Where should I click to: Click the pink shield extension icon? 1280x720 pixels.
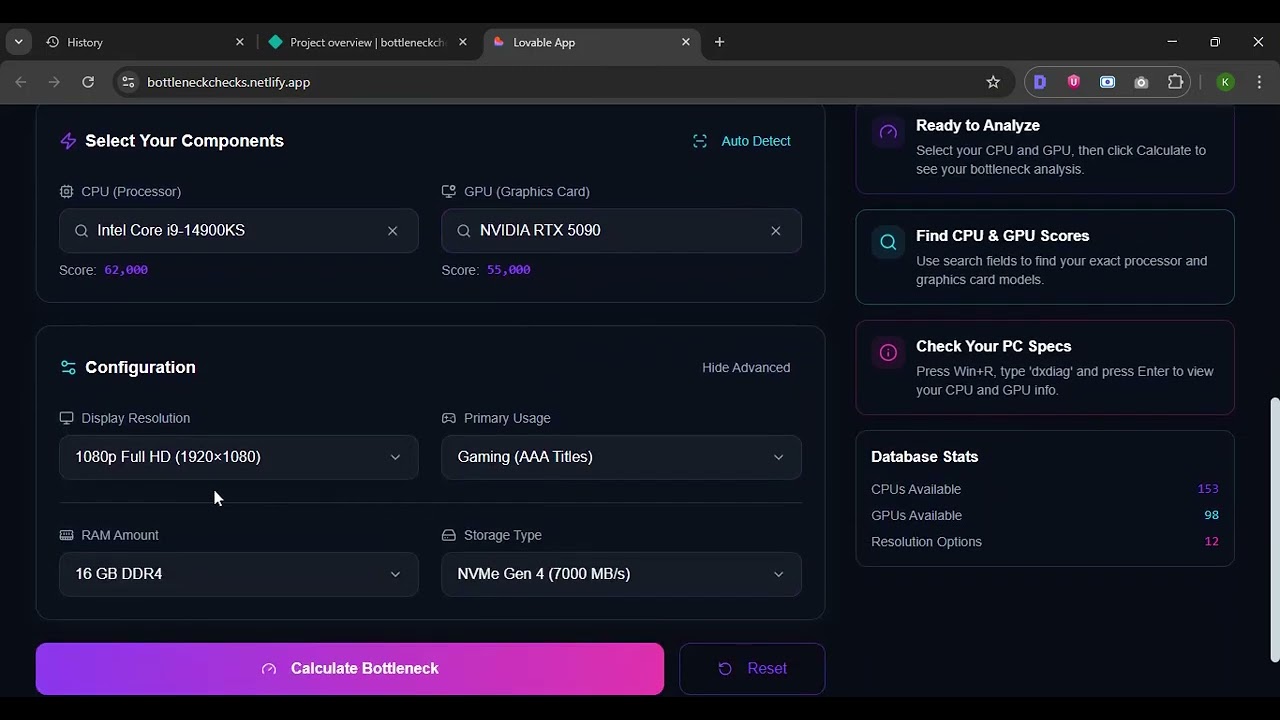[1074, 82]
